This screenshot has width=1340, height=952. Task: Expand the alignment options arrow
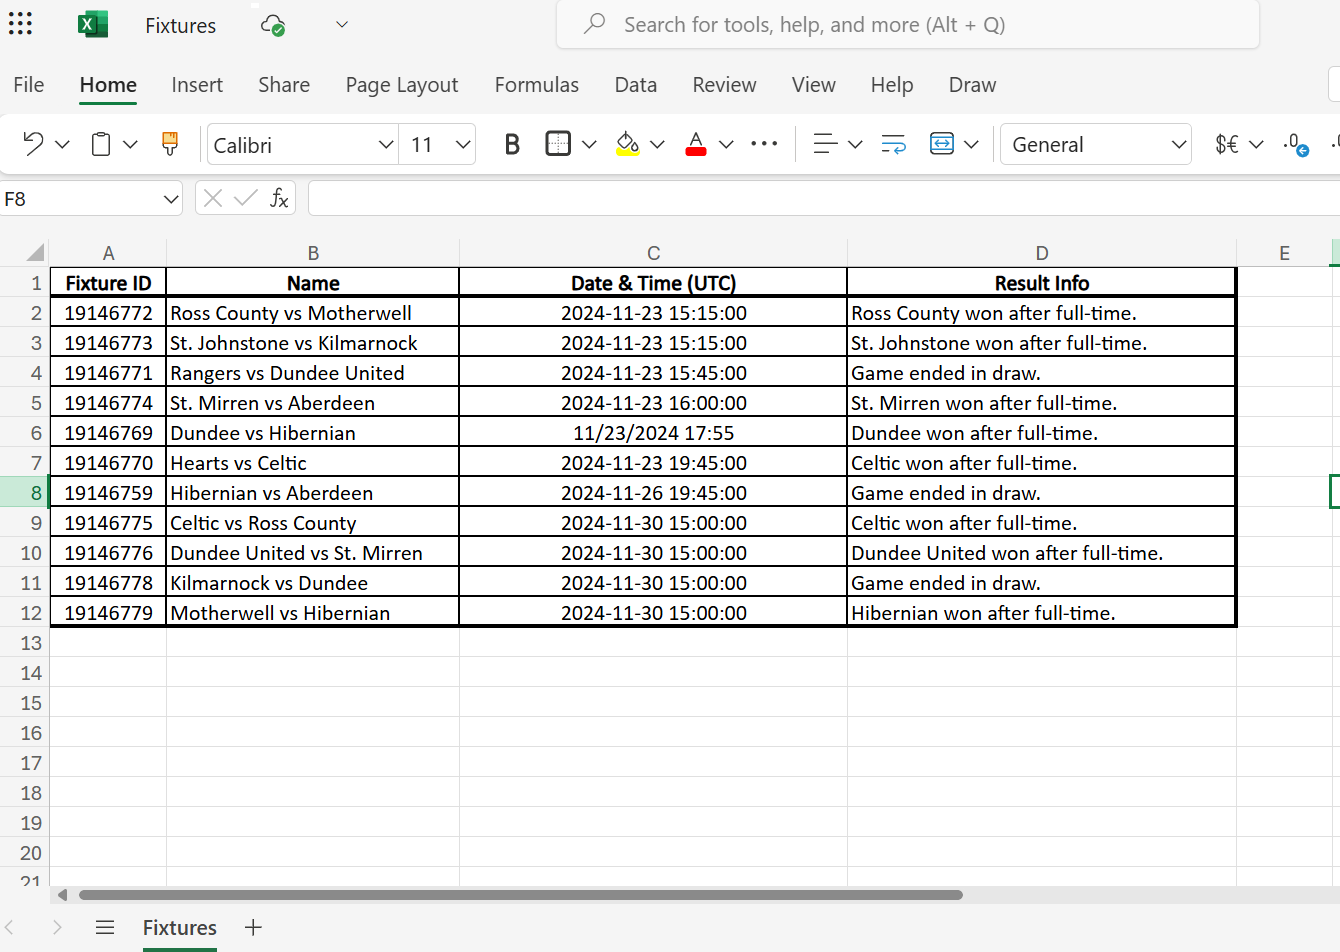click(855, 145)
